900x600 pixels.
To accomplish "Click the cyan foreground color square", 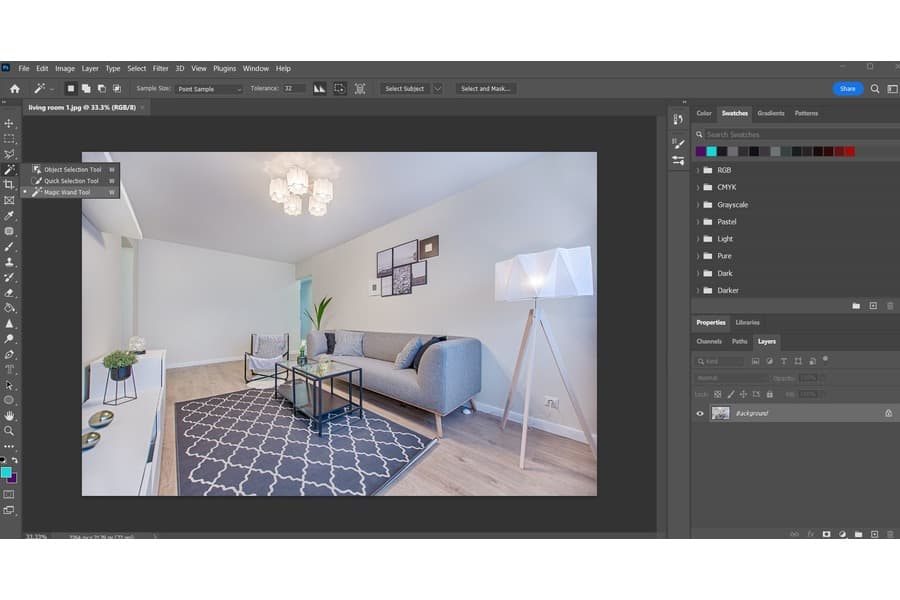I will click(6, 472).
